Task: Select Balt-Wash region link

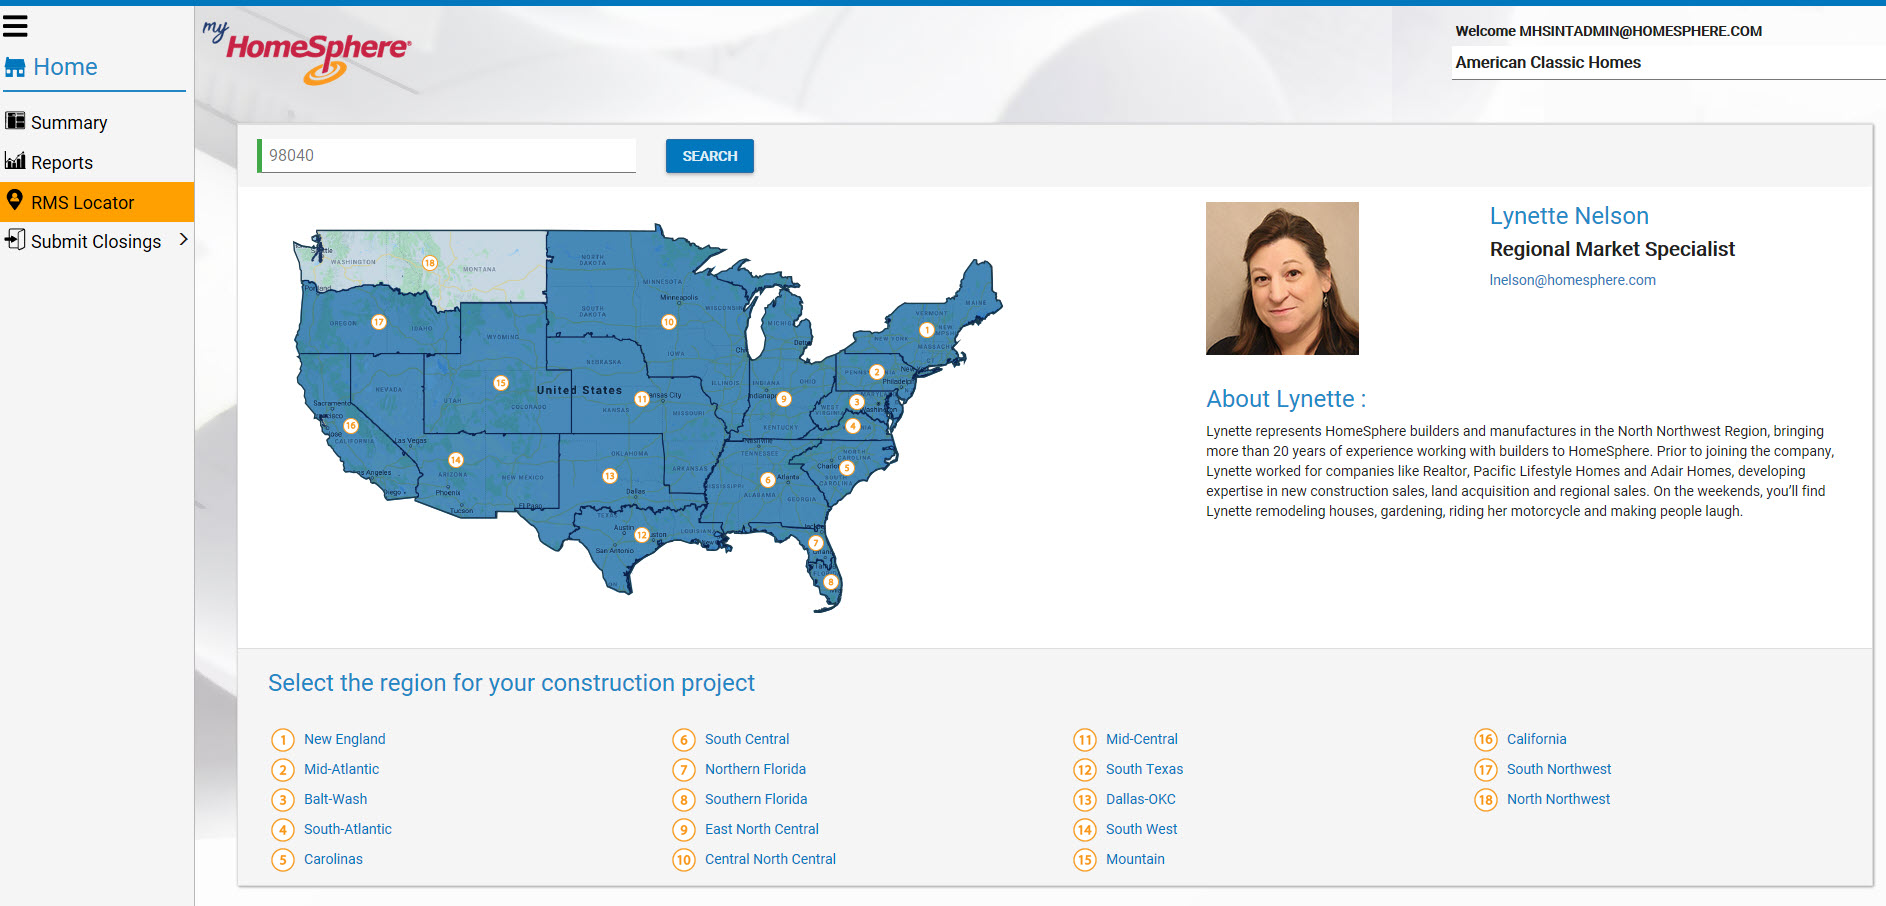Action: point(335,799)
